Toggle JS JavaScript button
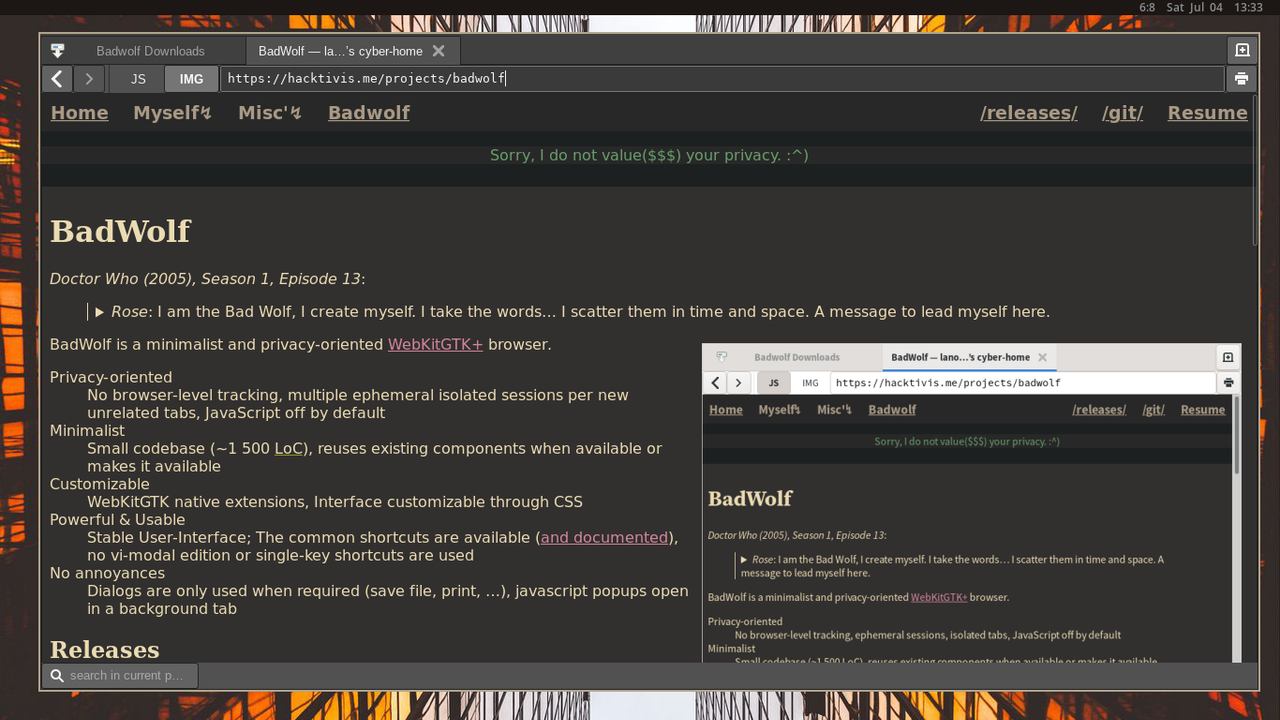The height and width of the screenshot is (720, 1280). tap(139, 79)
